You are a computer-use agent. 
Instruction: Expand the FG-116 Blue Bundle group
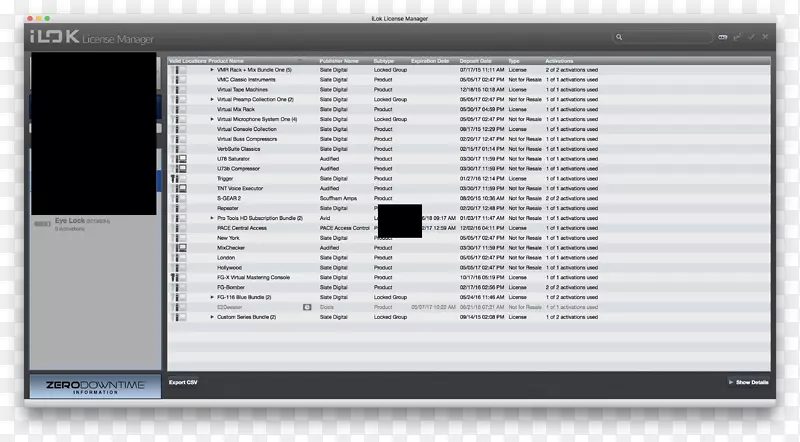[x=212, y=297]
